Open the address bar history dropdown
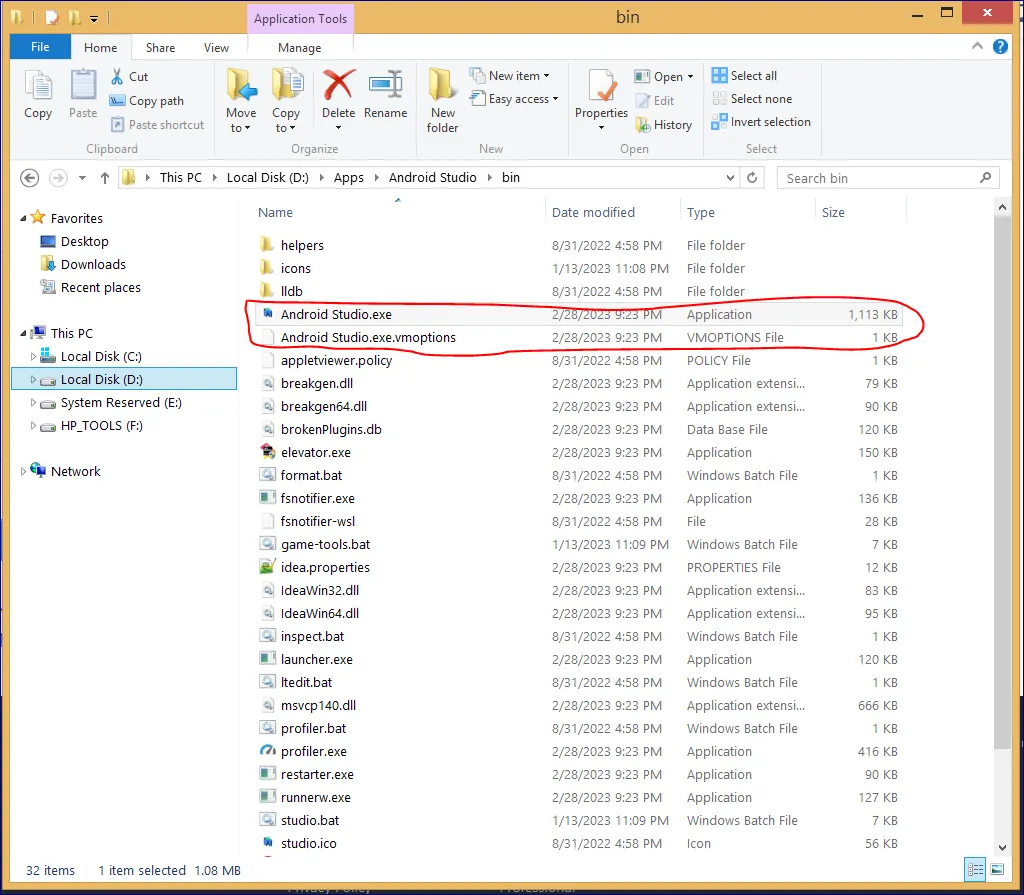 729,178
